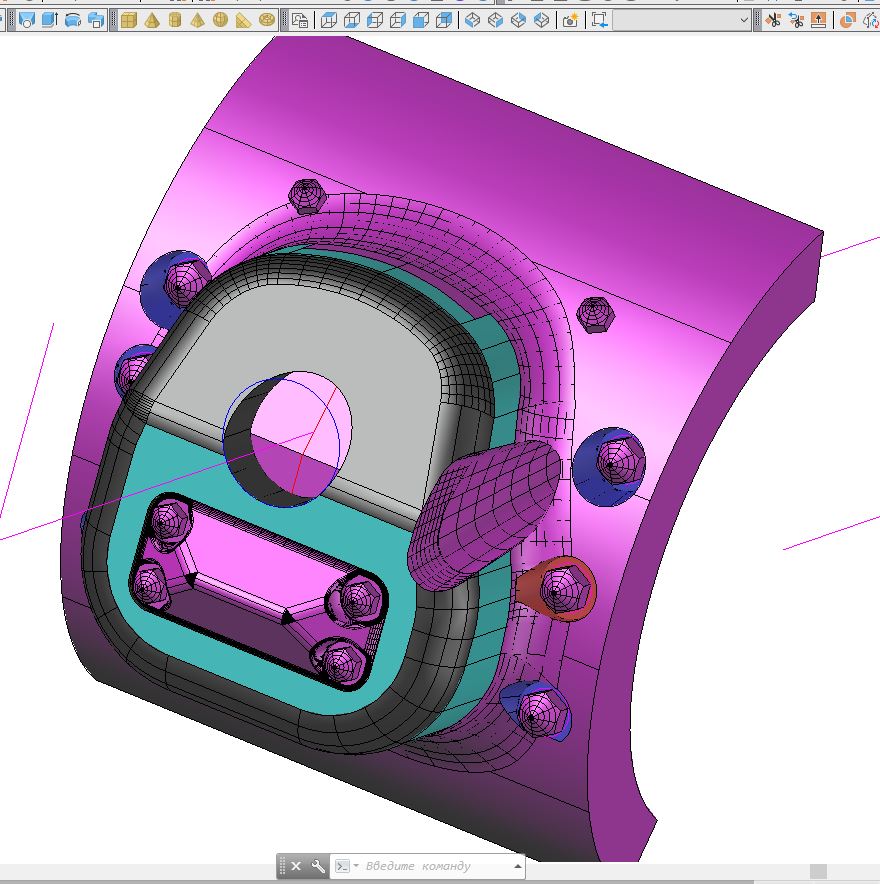Select the Mesh Cone primitive tool
880x884 pixels.
152,21
